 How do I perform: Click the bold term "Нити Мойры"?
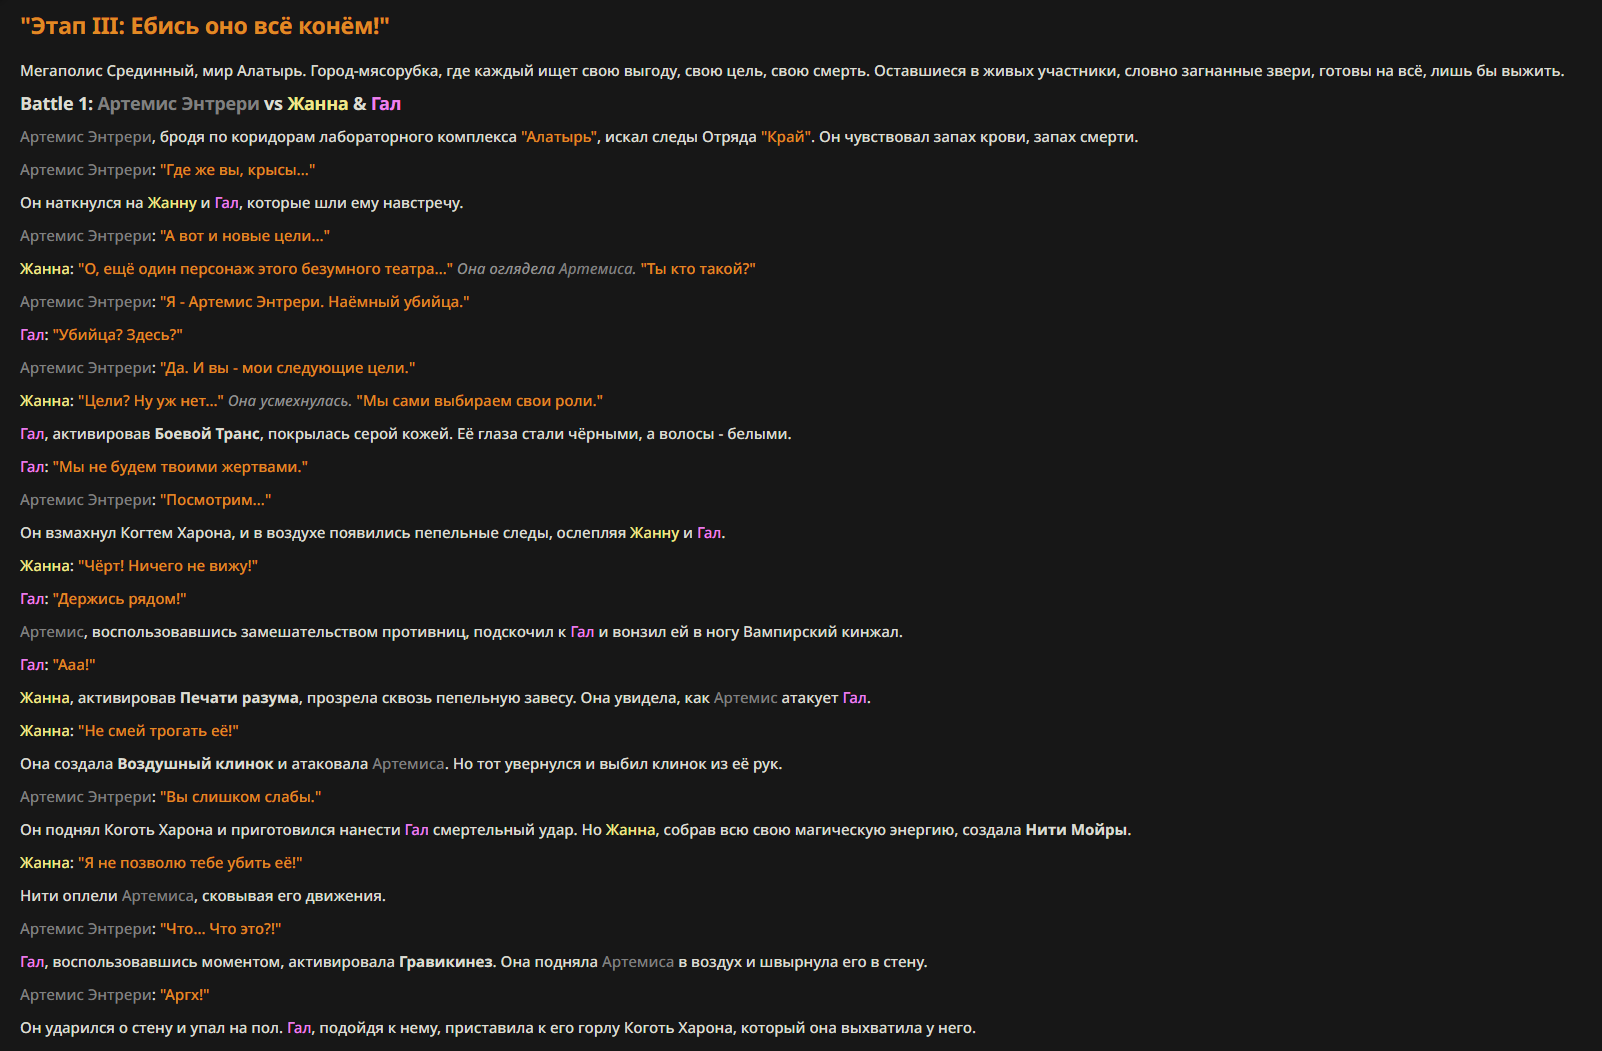pos(1077,830)
